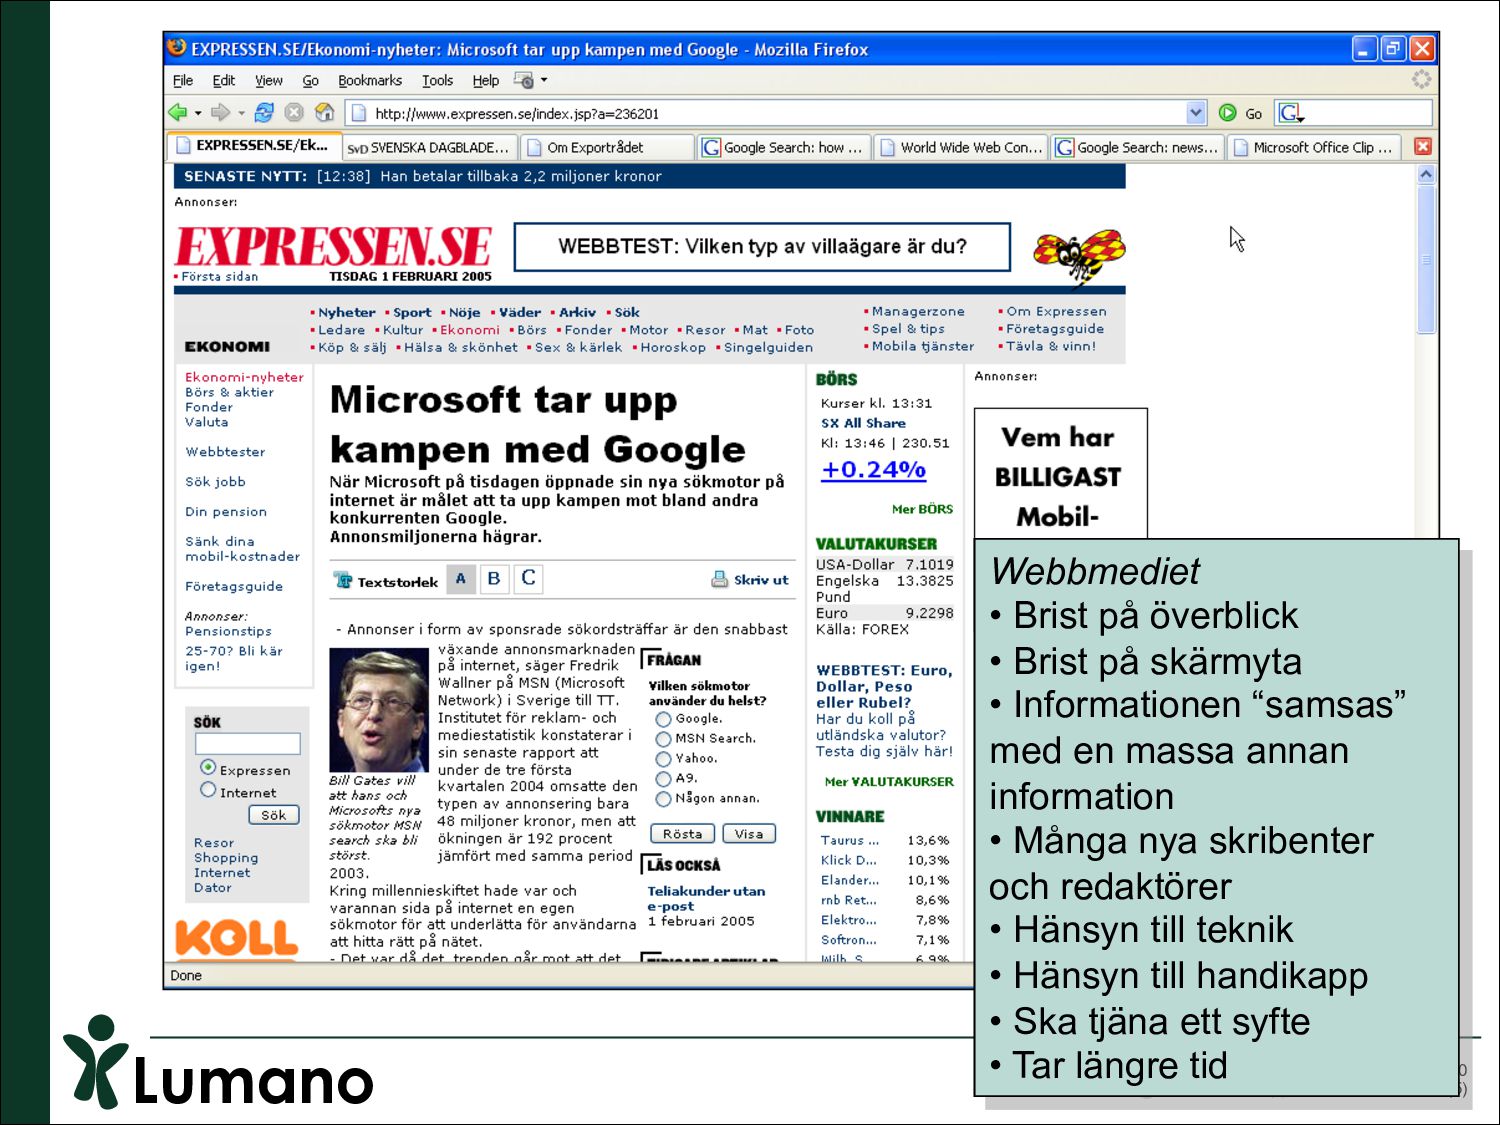Click the KOLL logo in the sidebar

(x=237, y=940)
